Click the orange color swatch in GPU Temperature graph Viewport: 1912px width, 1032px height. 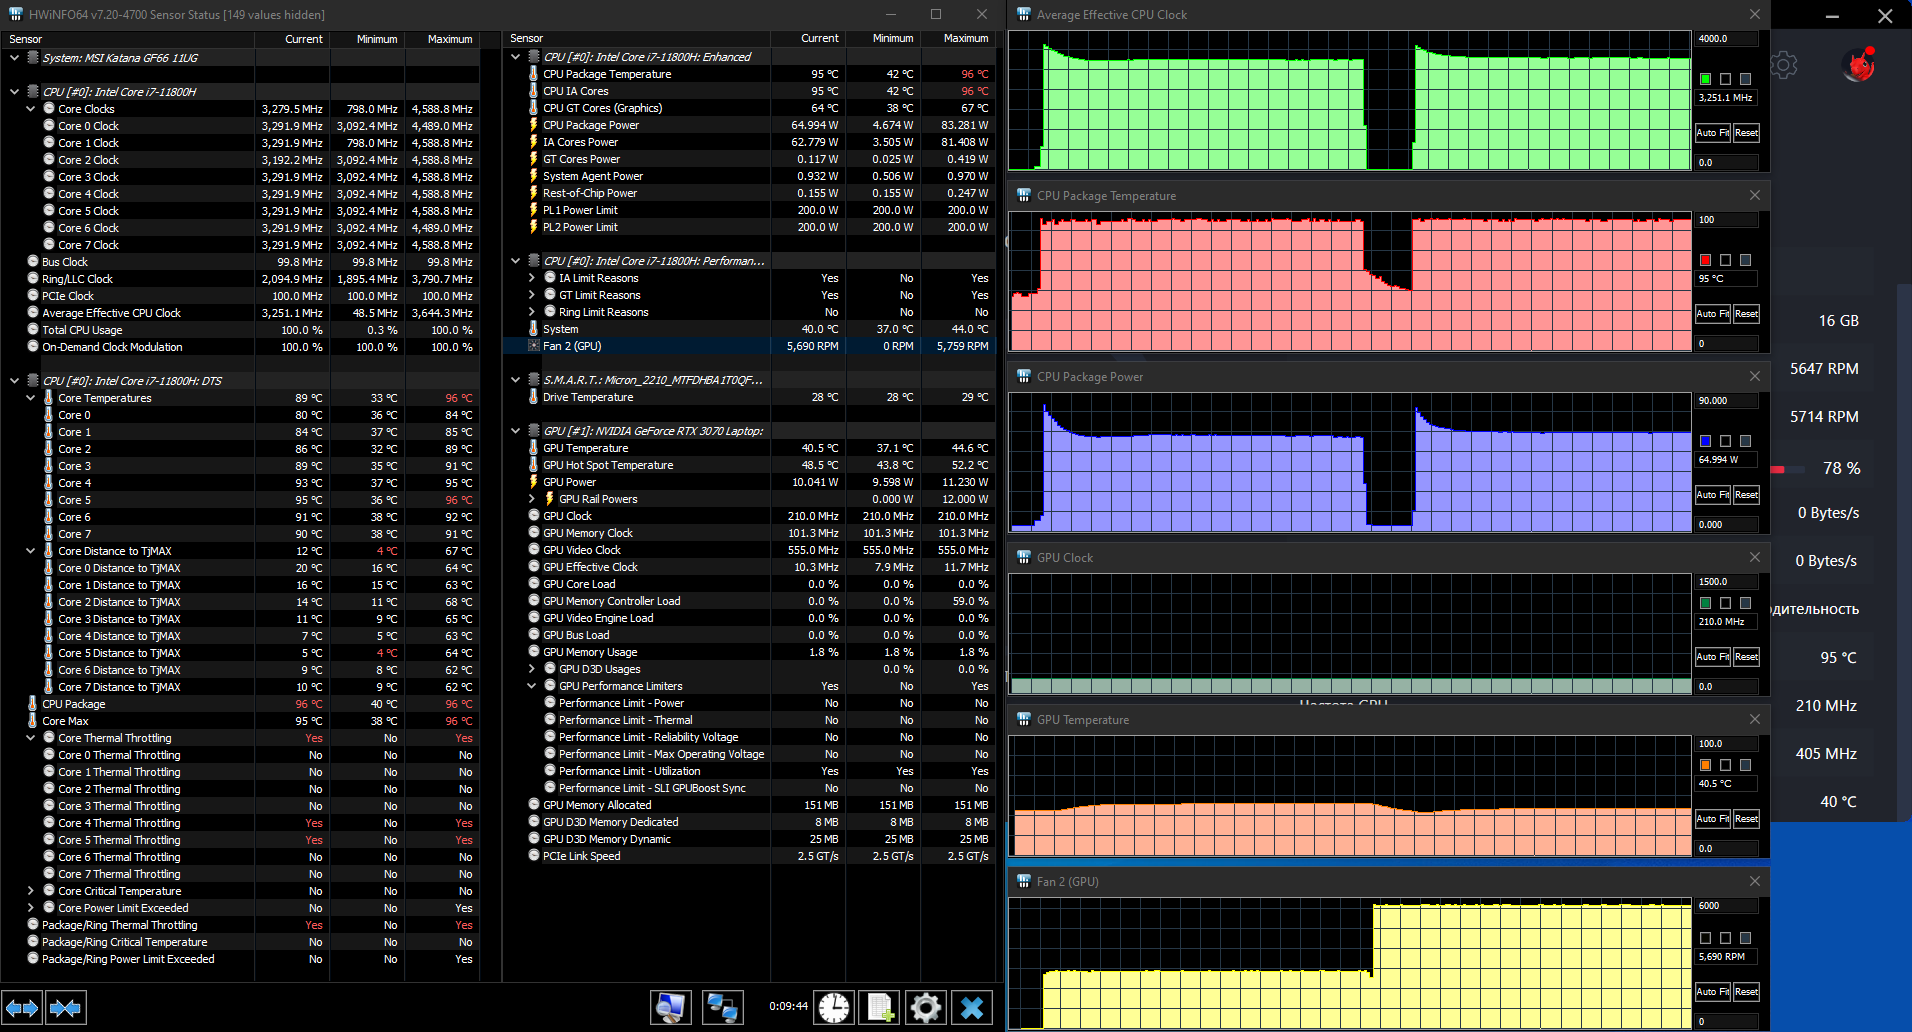click(x=1706, y=765)
